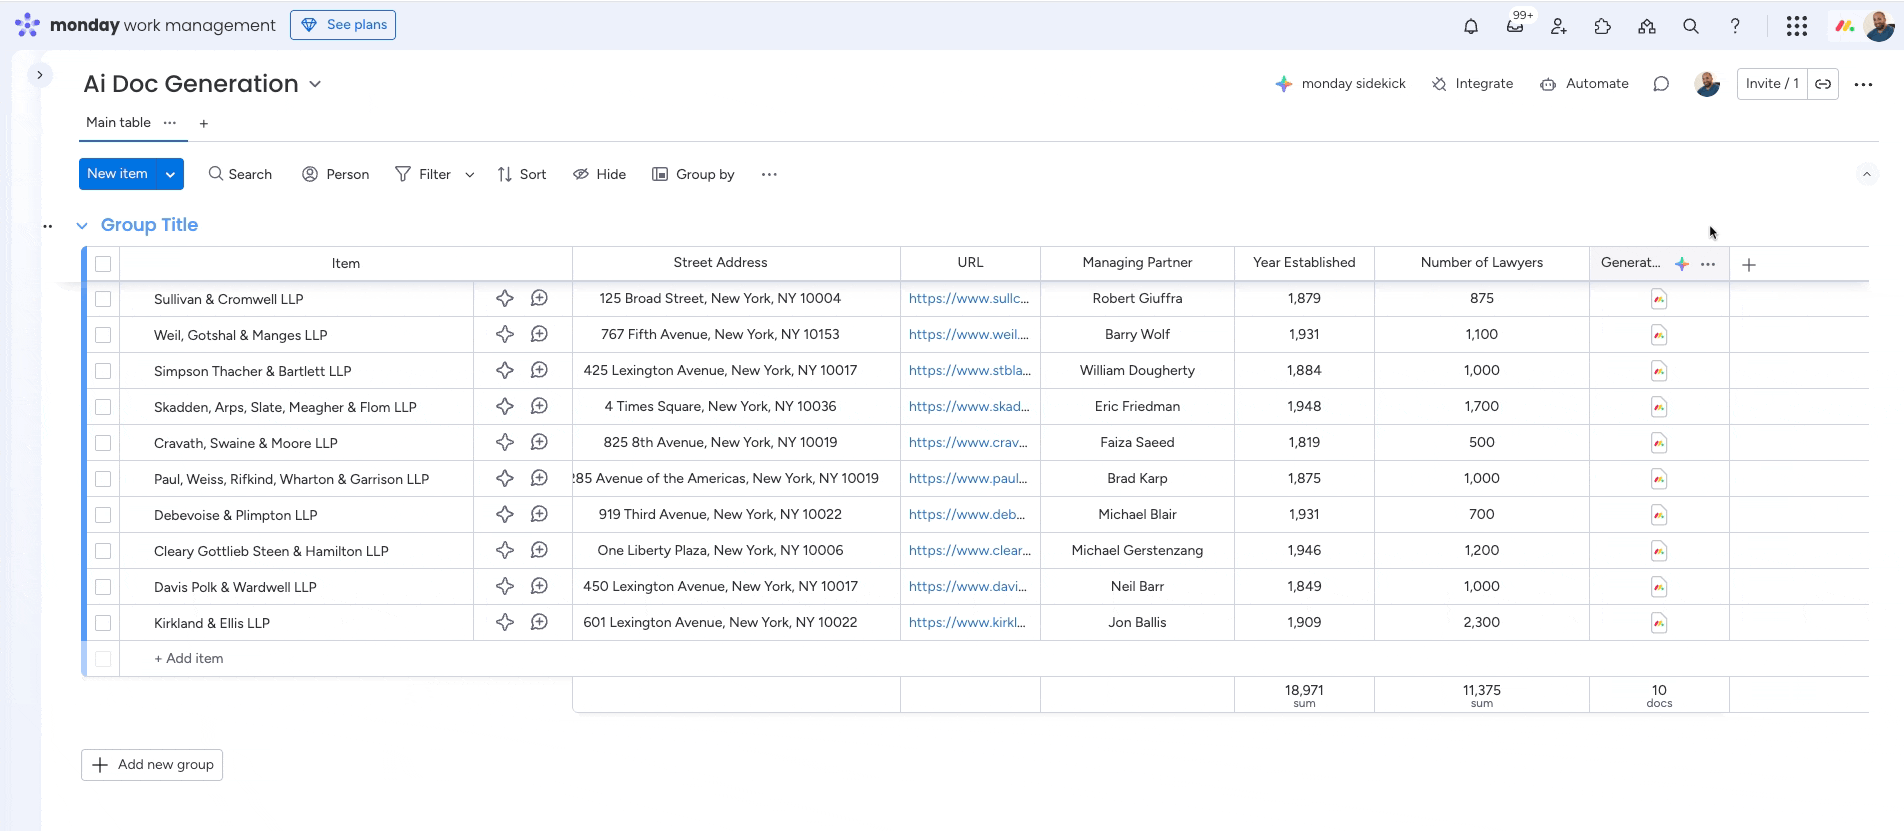Viewport: 1904px width, 831px height.
Task: Open the Hide columns menu
Action: (x=599, y=174)
